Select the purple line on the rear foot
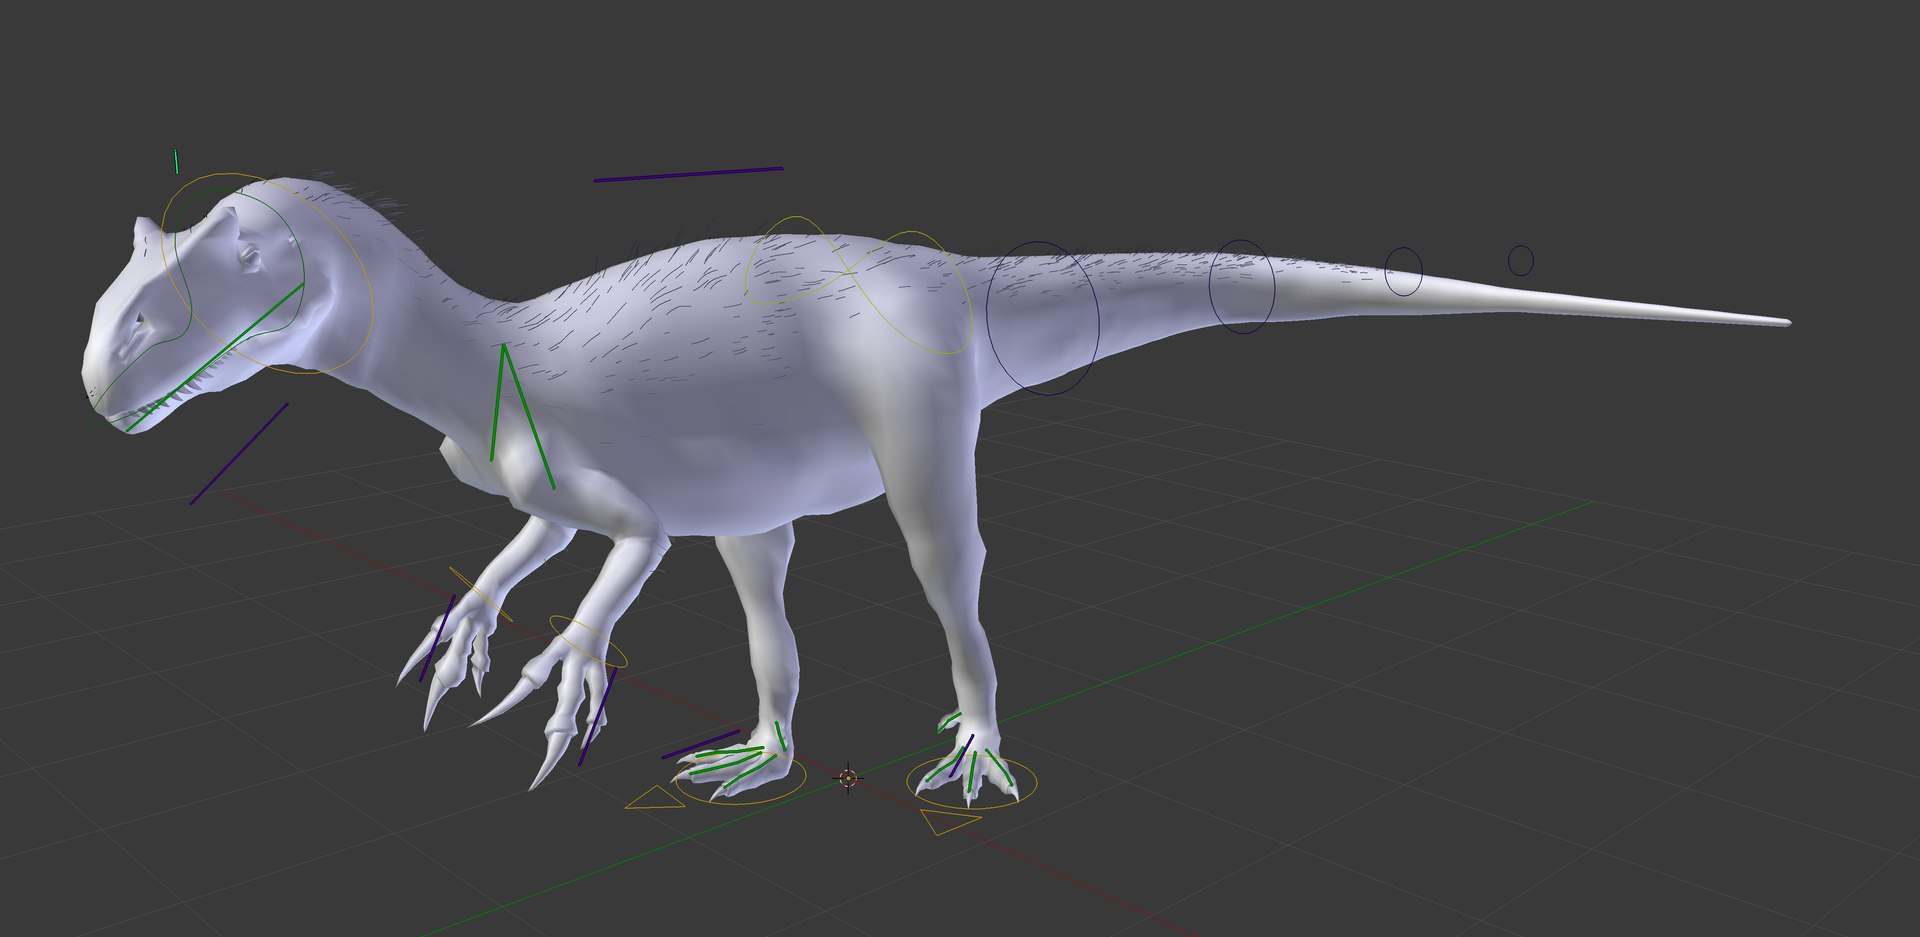Screen dimensions: 1920x937 pyautogui.click(x=961, y=756)
